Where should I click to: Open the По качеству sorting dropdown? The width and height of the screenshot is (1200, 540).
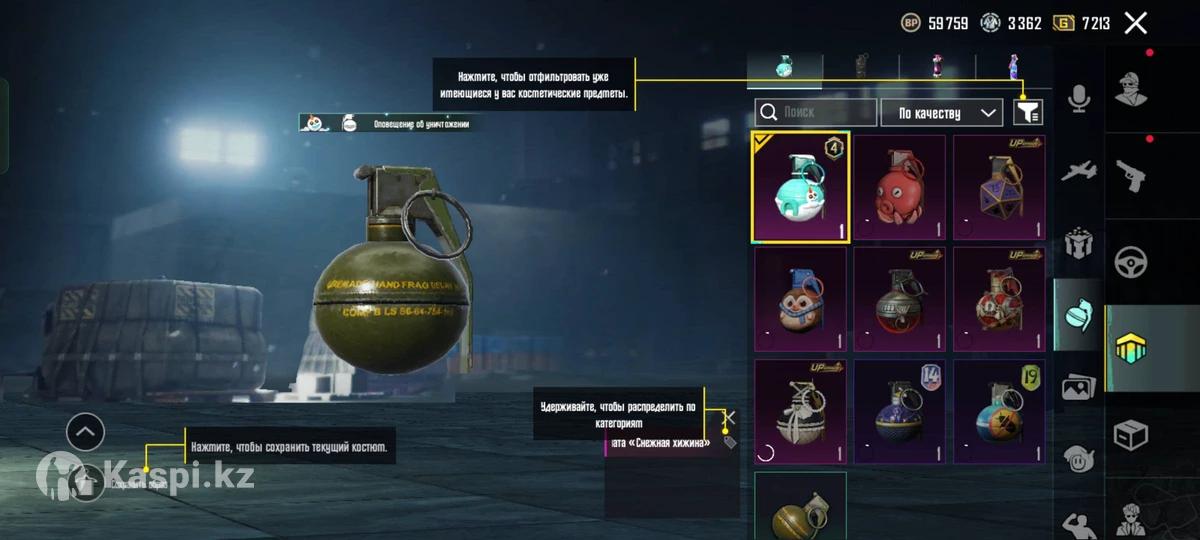(943, 113)
